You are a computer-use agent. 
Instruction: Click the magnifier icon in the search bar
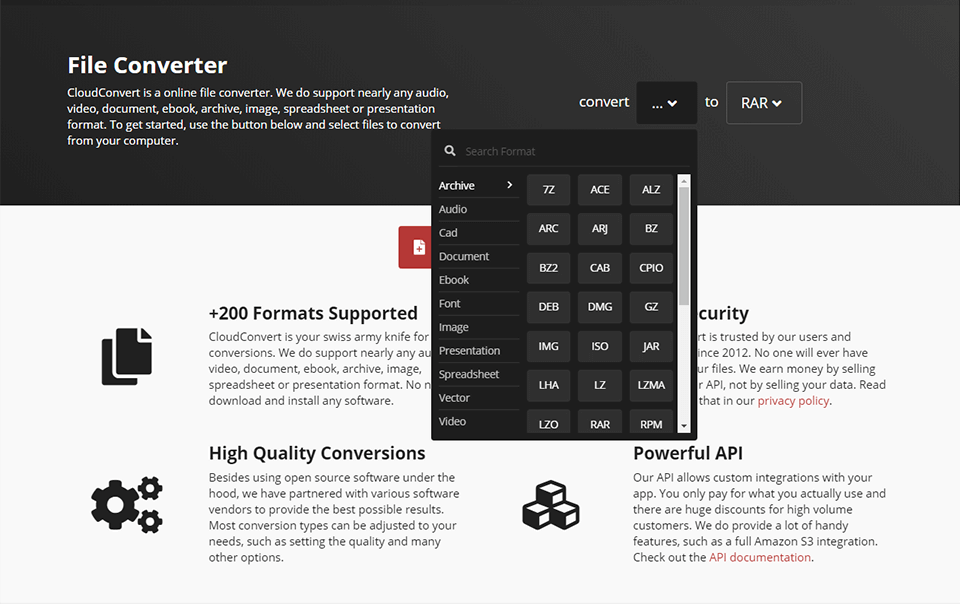[450, 150]
